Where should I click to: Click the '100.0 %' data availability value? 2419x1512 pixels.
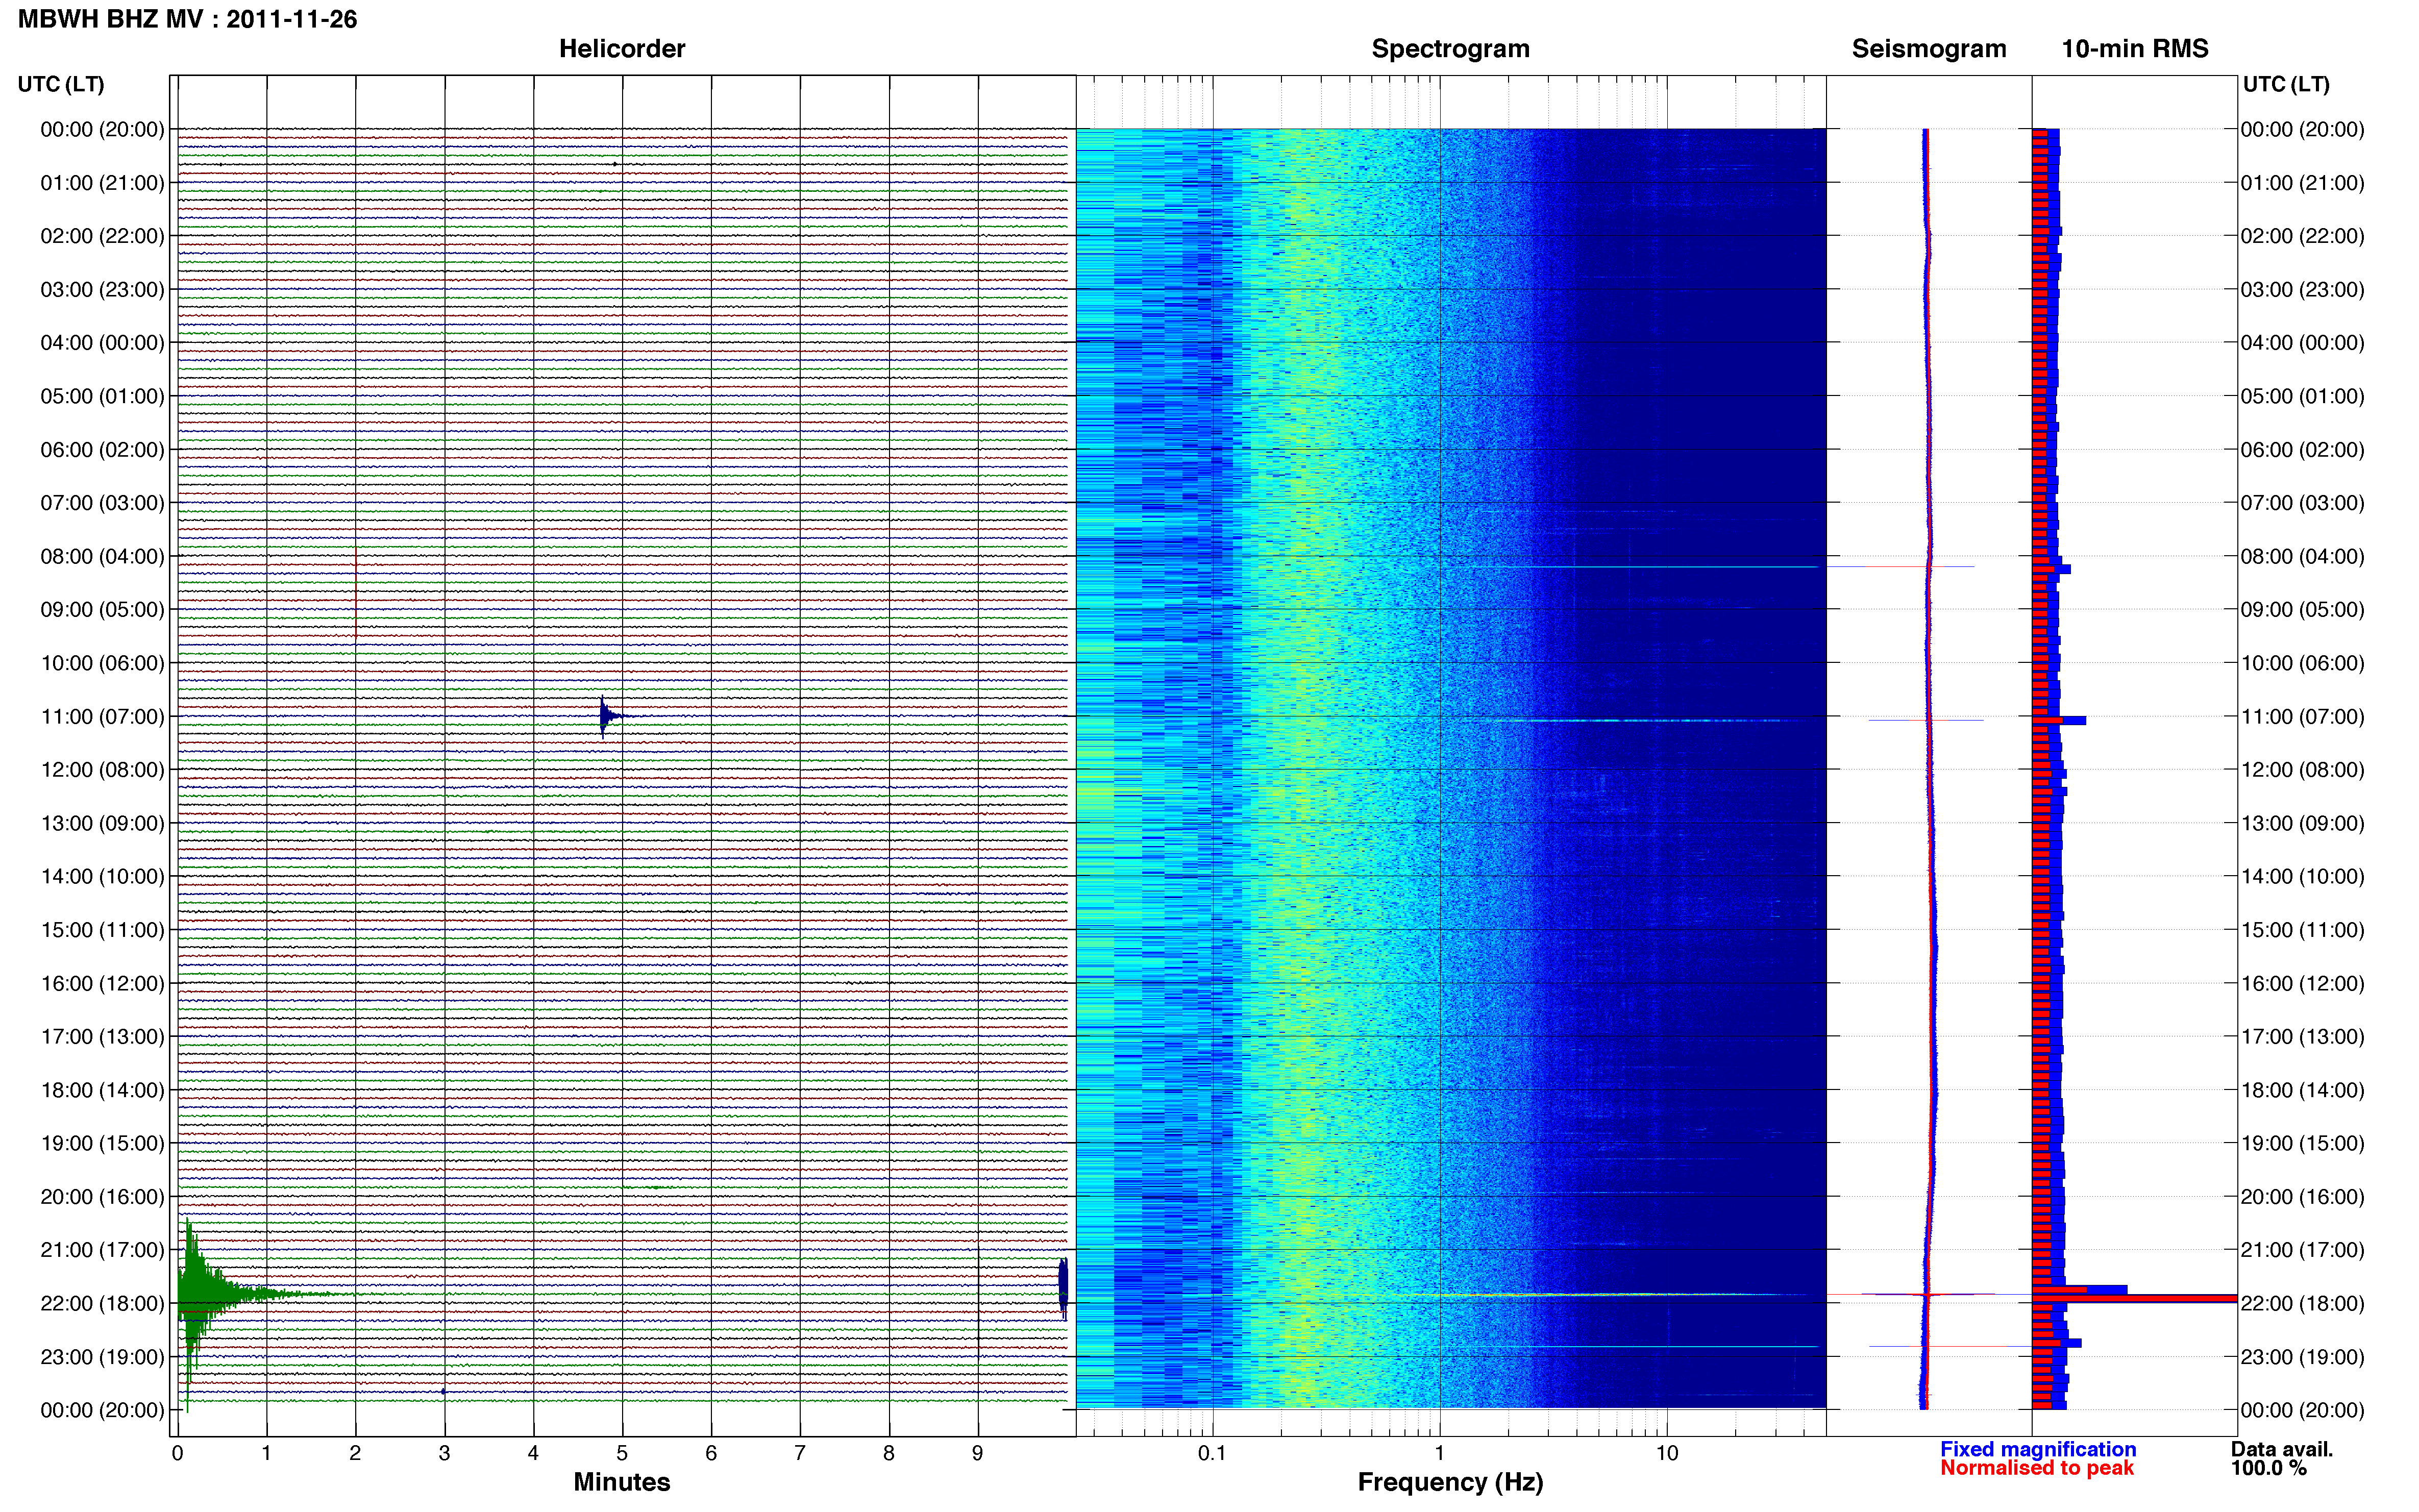tap(2269, 1468)
